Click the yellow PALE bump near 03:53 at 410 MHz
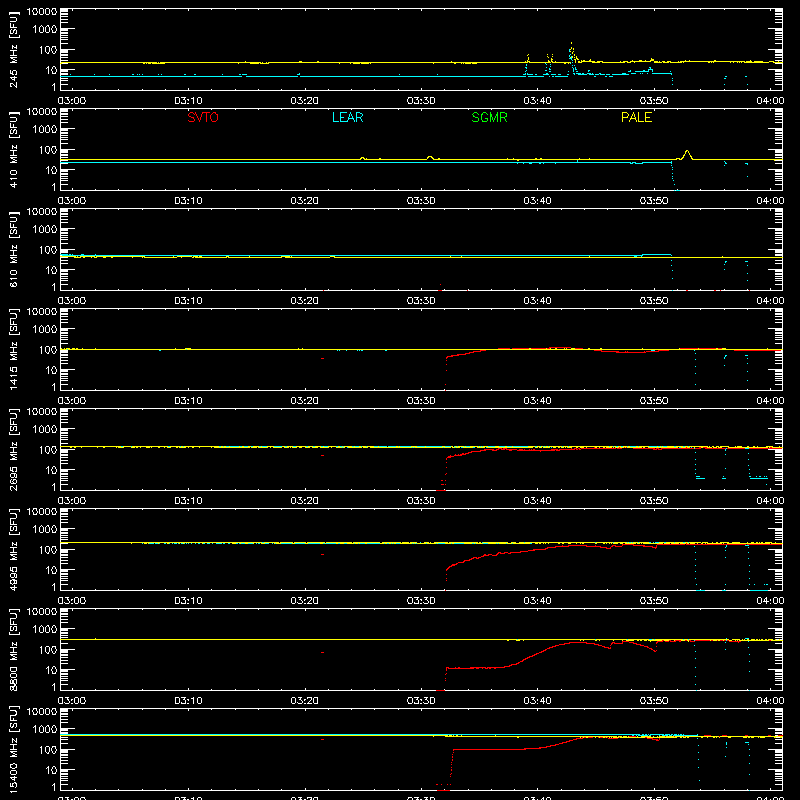Screen dimensions: 800x800 click(687, 154)
